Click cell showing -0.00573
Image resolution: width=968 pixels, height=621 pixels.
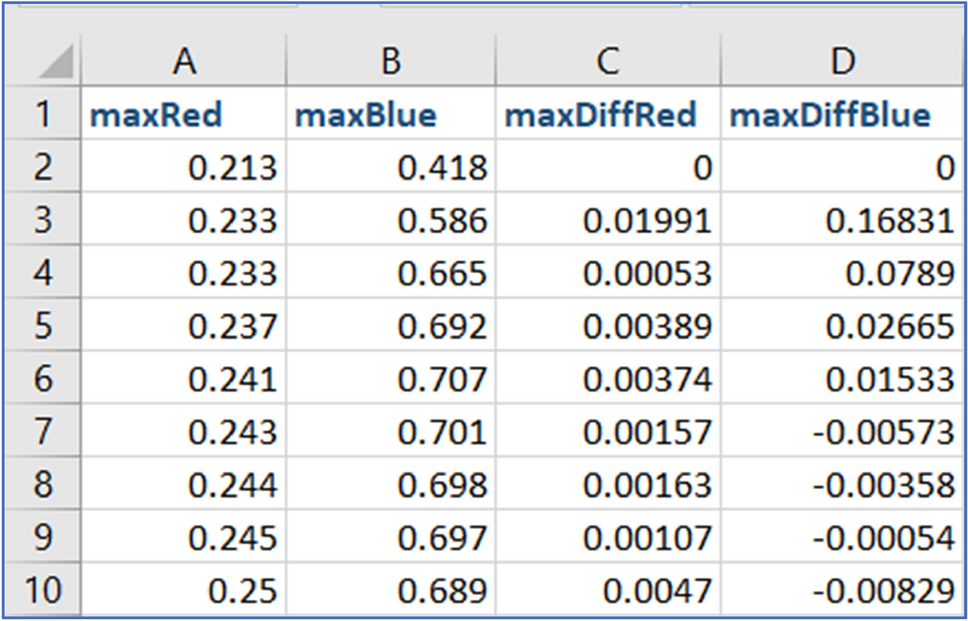[x=843, y=432]
